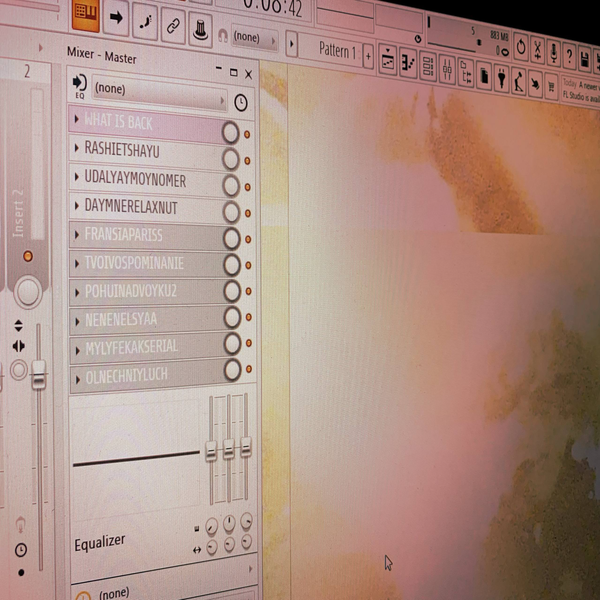The image size is (600, 600).
Task: Toggle the Insert 2 track mute LED
Action: [x=27, y=257]
